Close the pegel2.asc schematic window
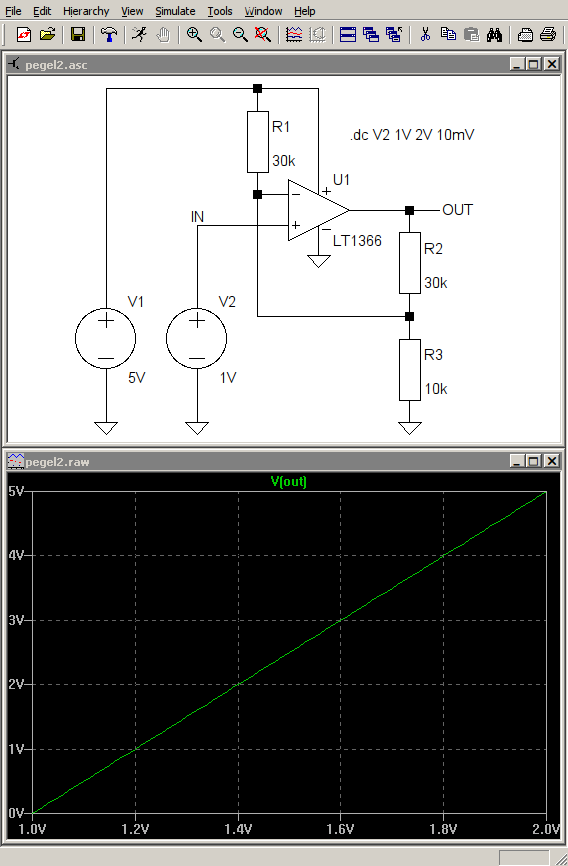Image resolution: width=568 pixels, height=866 pixels. click(552, 65)
